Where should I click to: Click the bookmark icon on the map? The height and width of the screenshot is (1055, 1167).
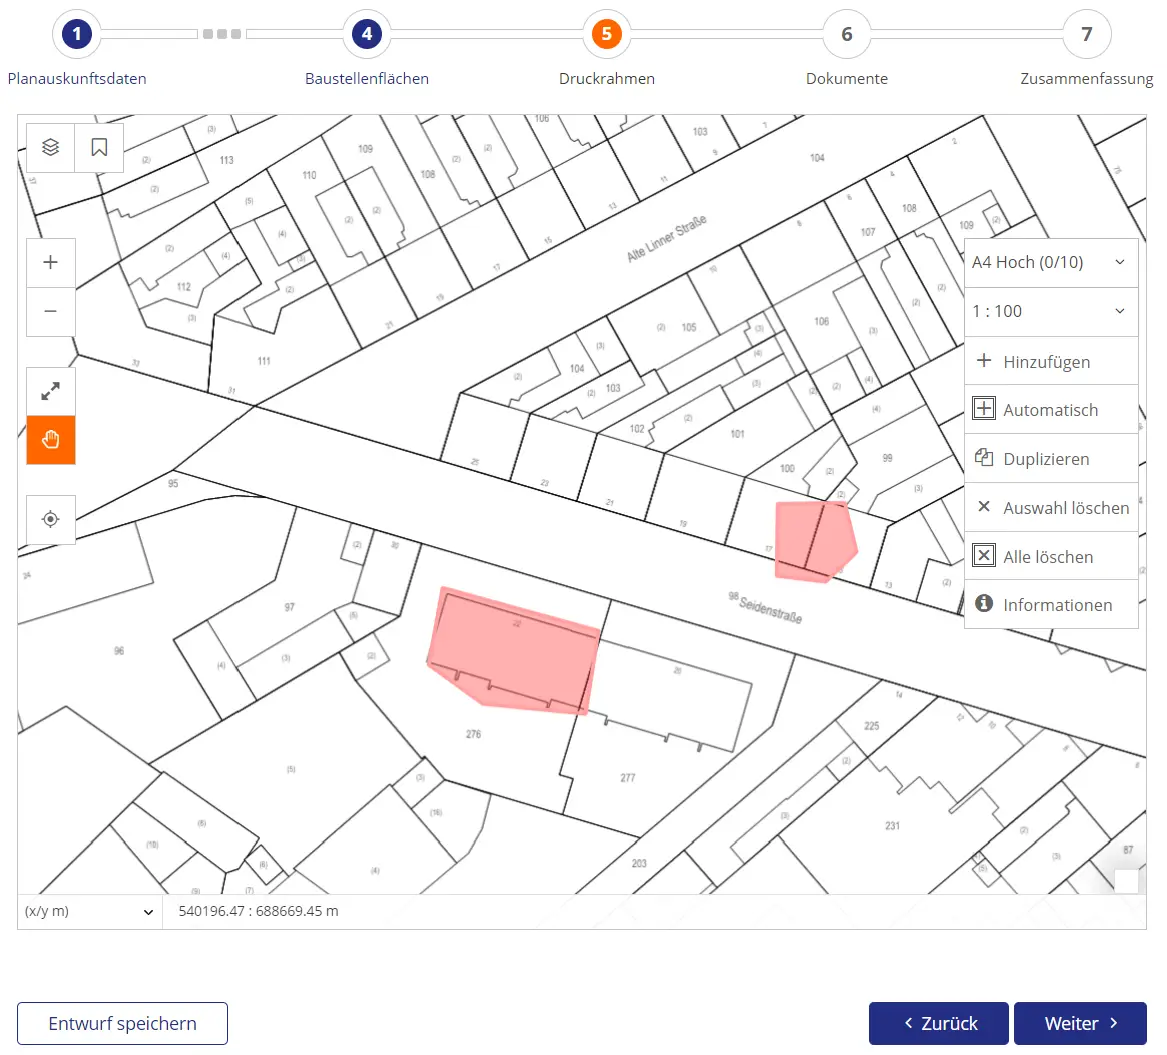(98, 147)
